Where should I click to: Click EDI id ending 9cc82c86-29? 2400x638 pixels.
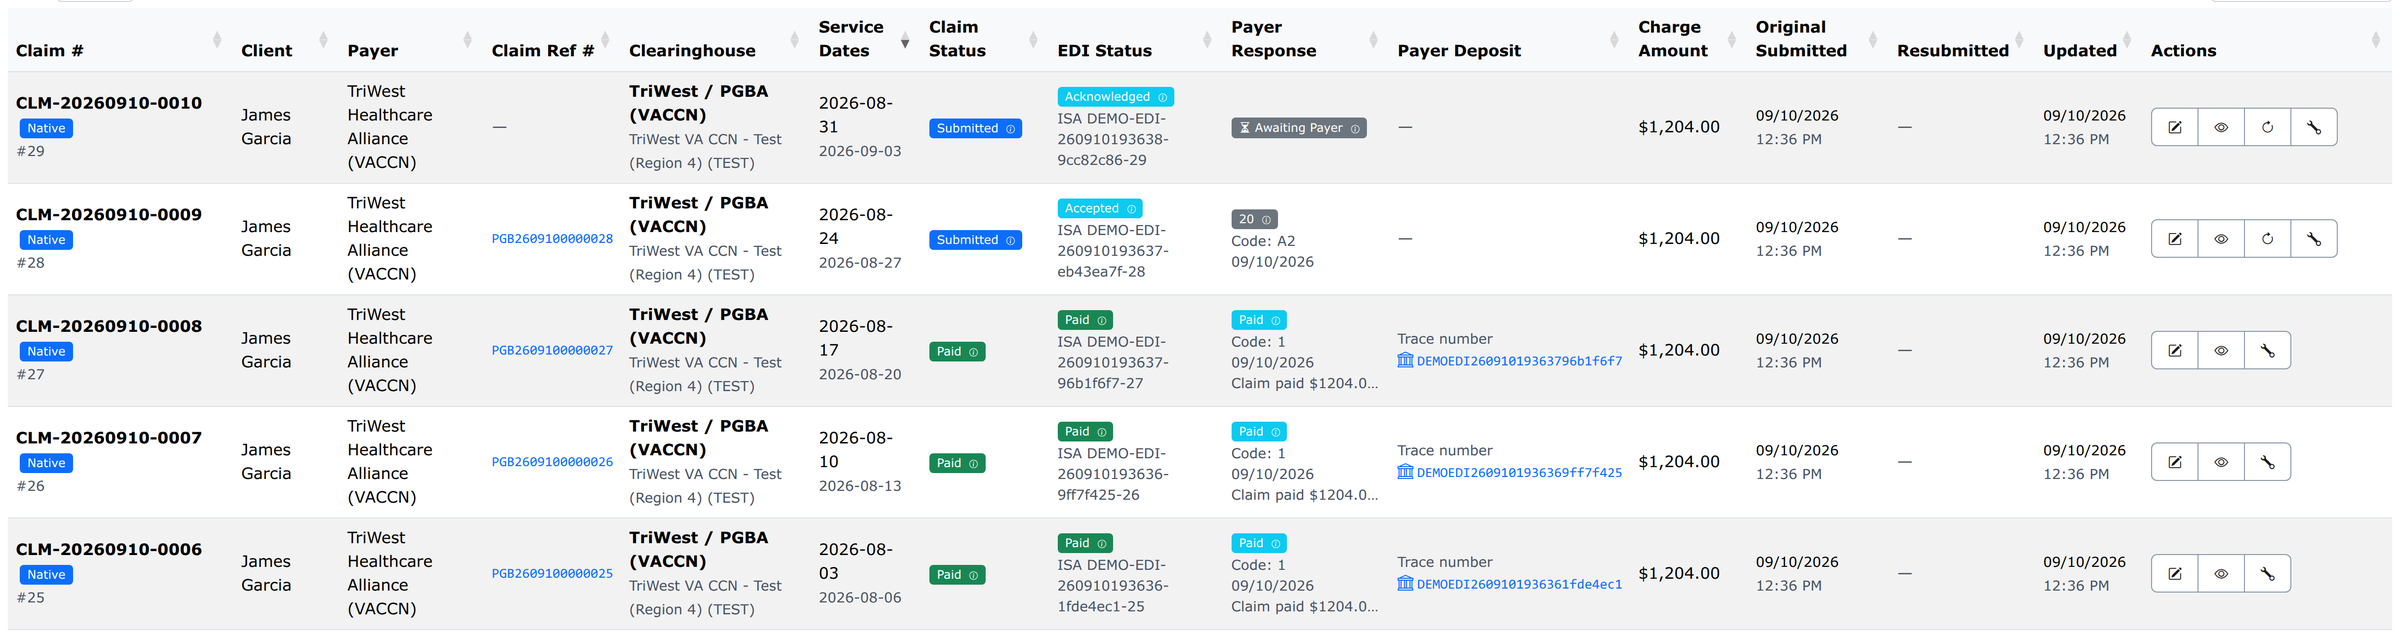pos(1102,160)
